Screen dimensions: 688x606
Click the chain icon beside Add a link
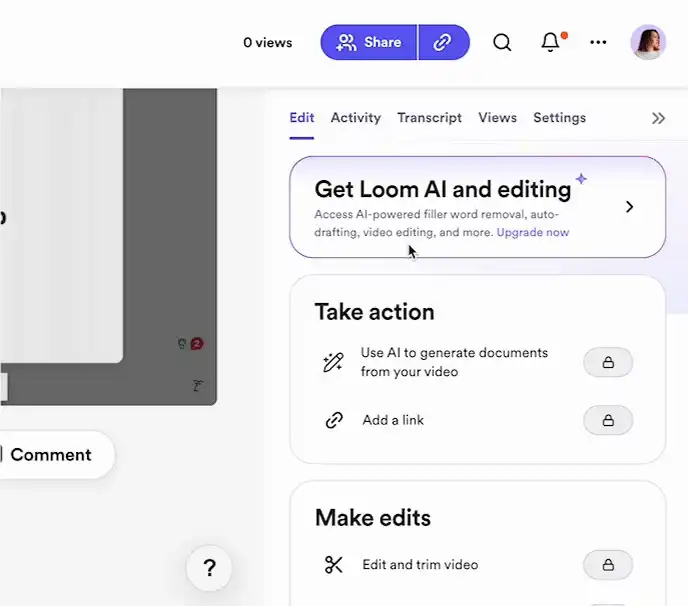pos(334,420)
